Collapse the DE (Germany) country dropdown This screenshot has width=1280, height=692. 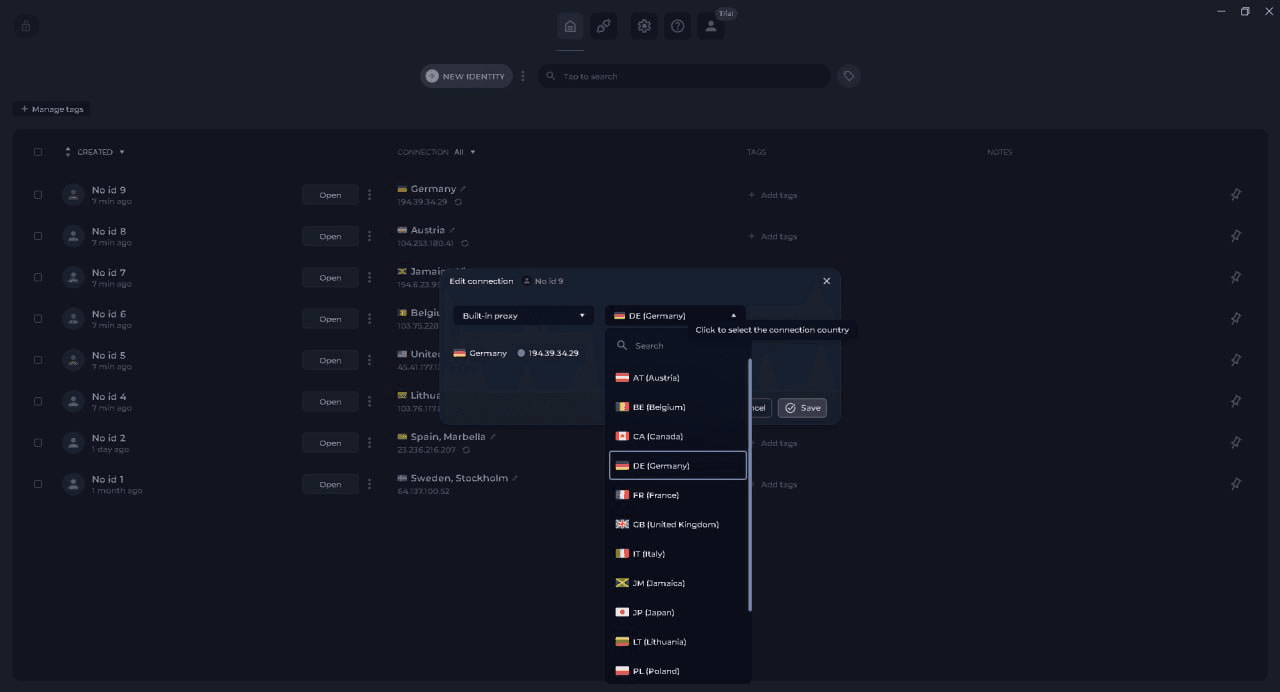(x=675, y=316)
